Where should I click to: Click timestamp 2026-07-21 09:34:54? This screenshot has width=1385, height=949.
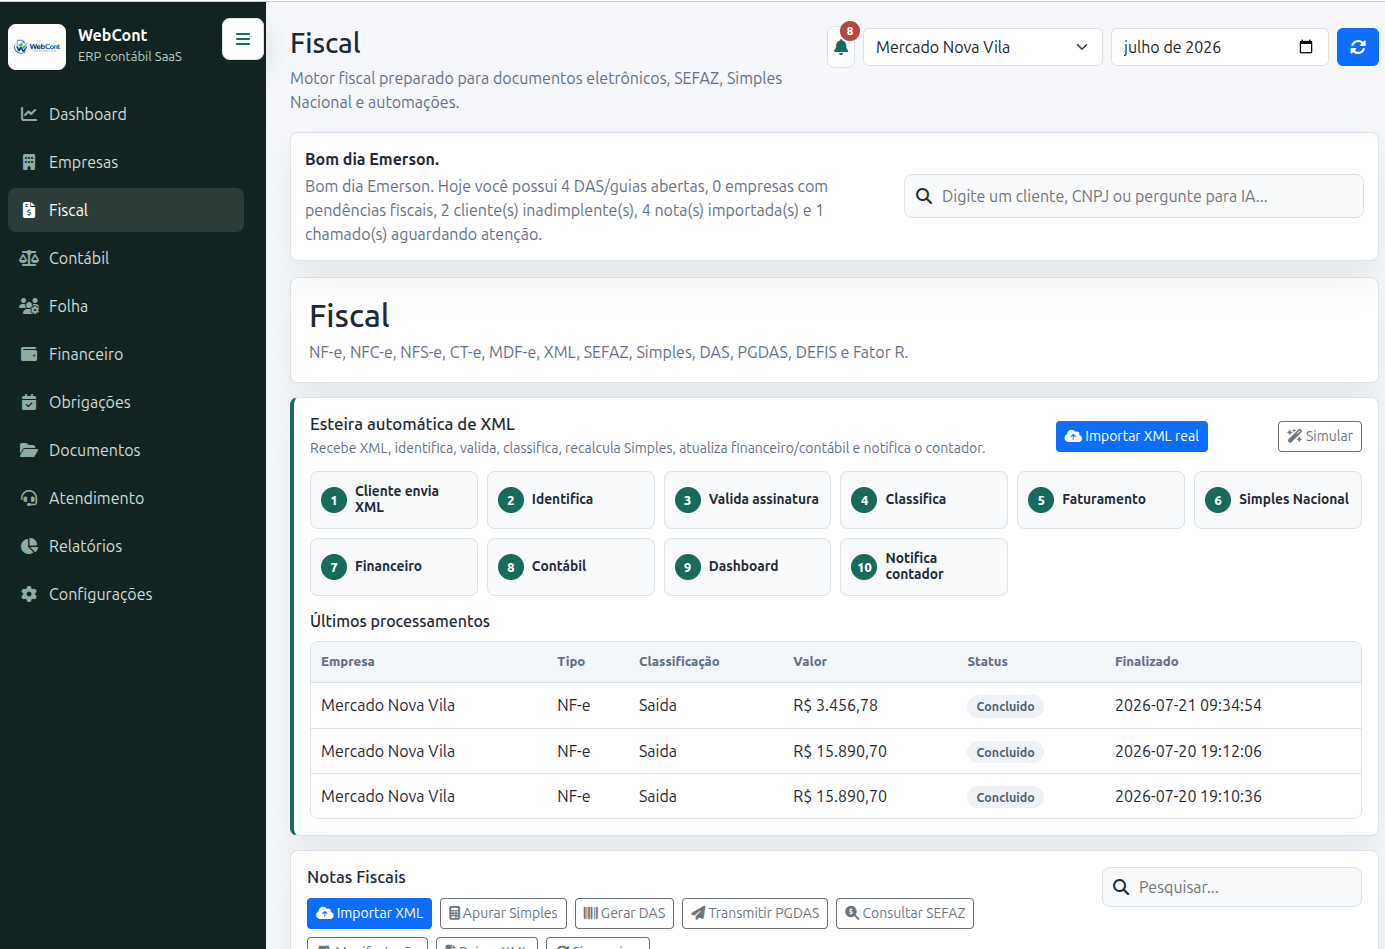[1188, 706]
